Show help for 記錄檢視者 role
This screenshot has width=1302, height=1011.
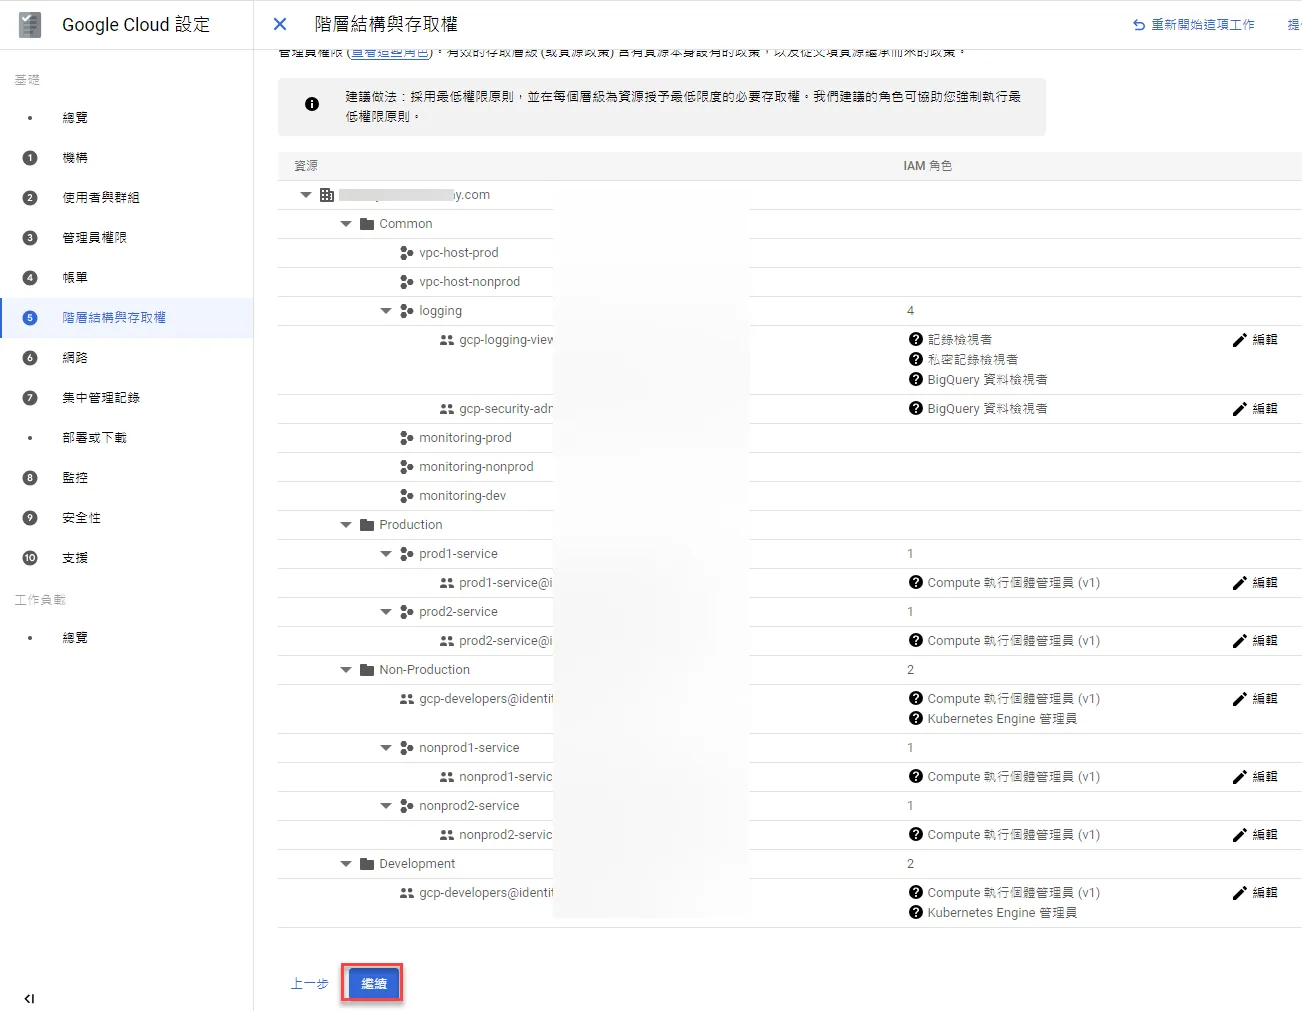(915, 339)
